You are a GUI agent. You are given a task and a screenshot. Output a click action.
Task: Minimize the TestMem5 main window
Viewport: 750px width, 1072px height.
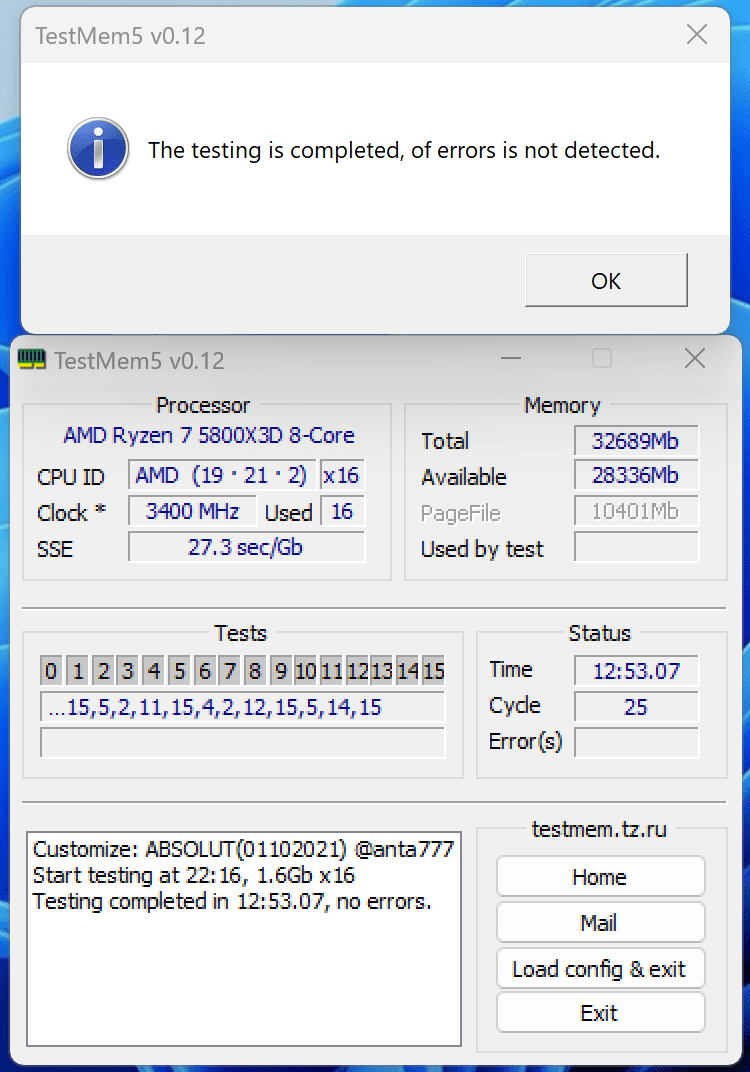point(511,358)
